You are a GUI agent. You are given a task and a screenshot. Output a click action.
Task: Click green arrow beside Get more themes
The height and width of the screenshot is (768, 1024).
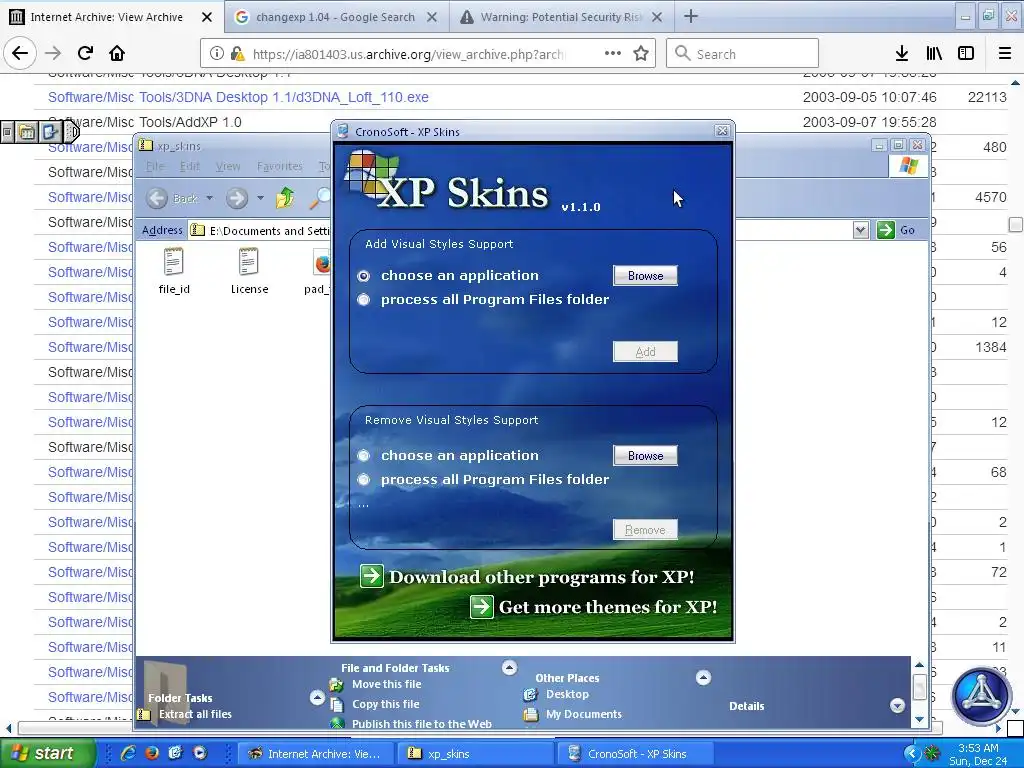click(482, 607)
